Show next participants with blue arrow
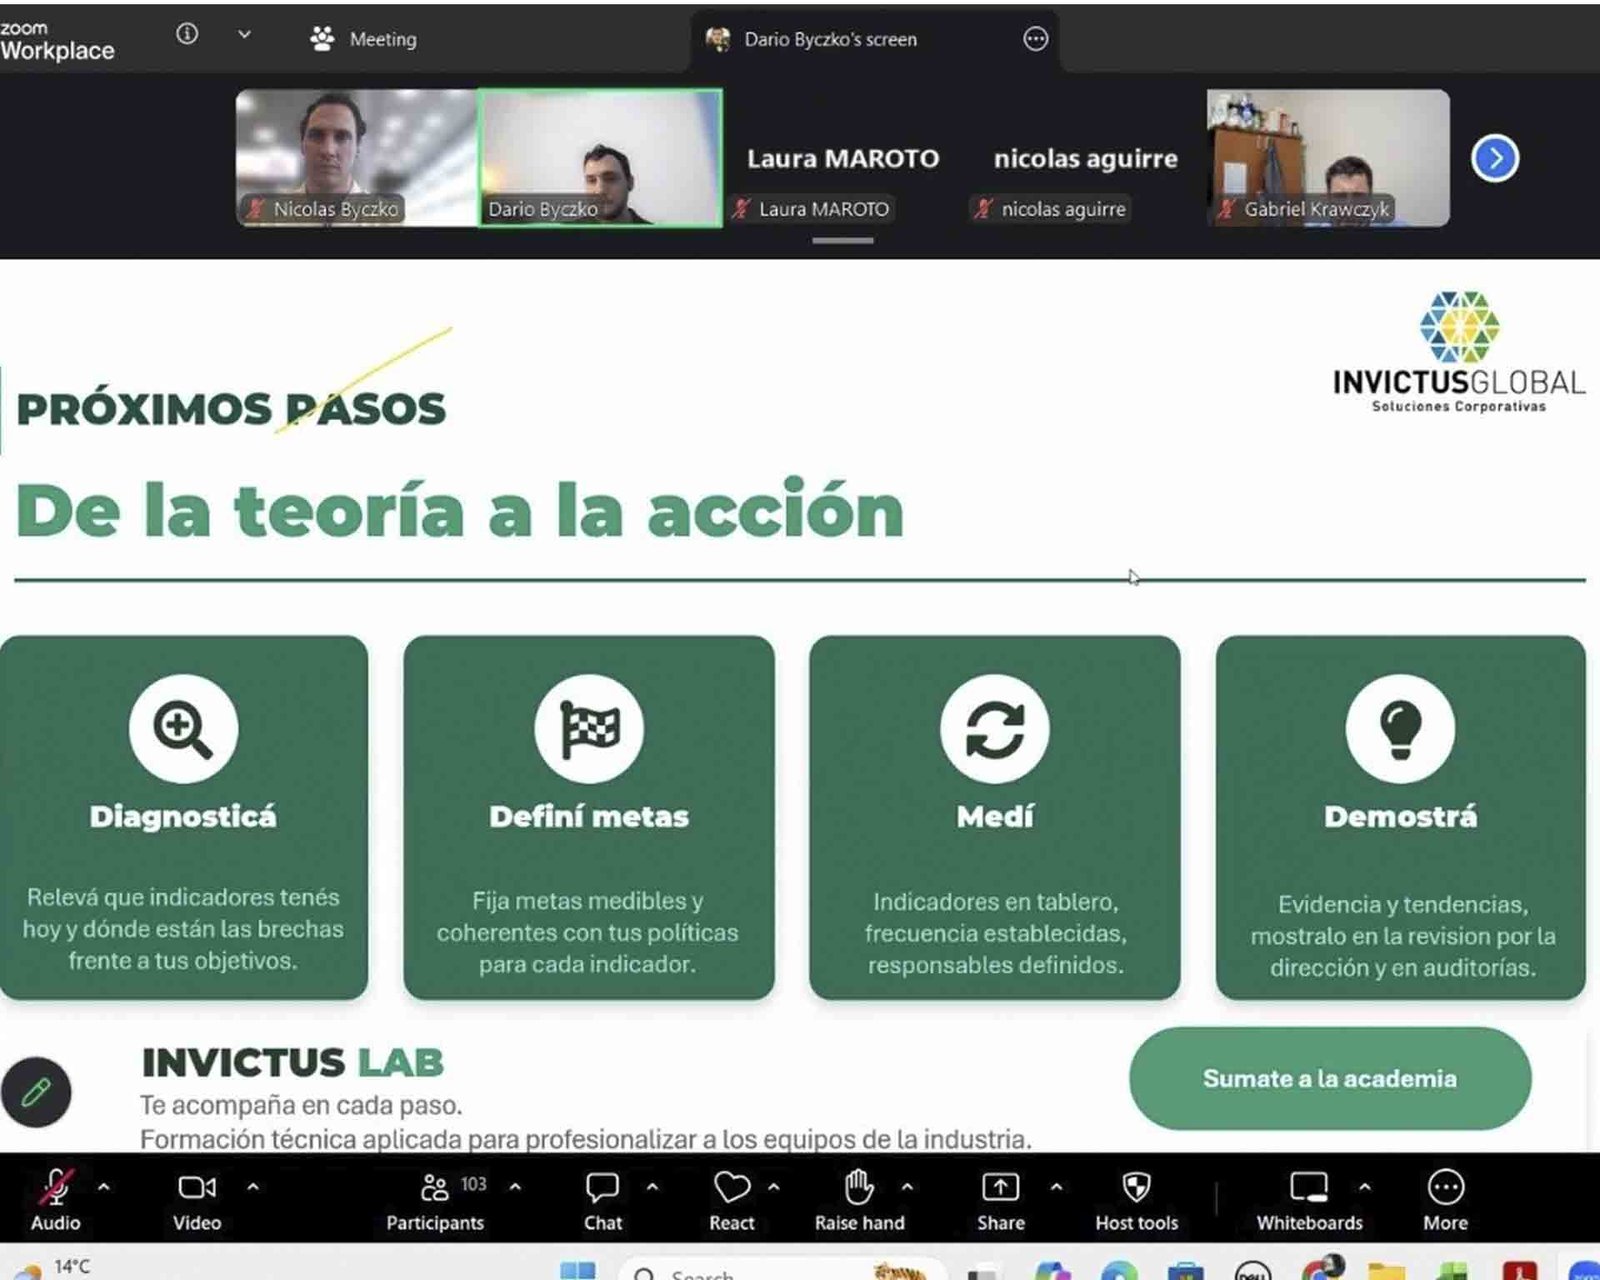Screen dimensions: 1600x1280 coord(1495,158)
